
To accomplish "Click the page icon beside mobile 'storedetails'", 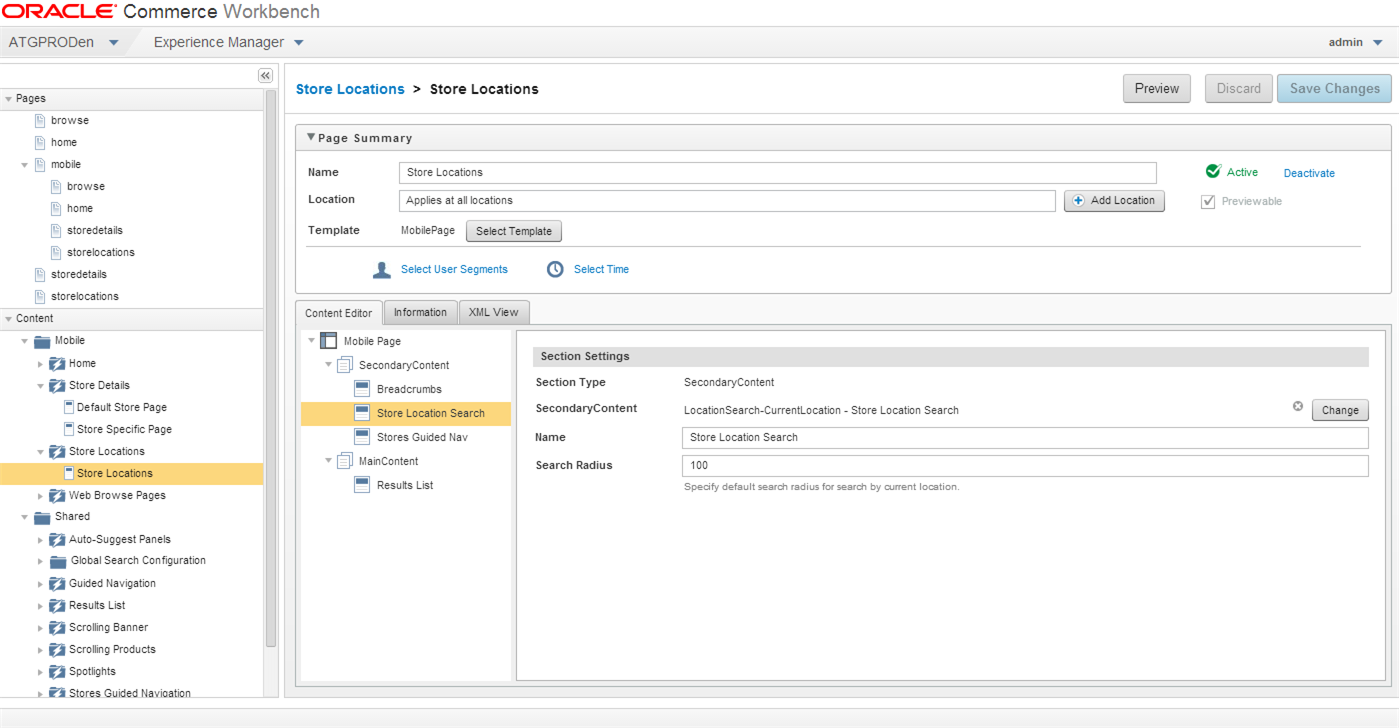I will 56,230.
